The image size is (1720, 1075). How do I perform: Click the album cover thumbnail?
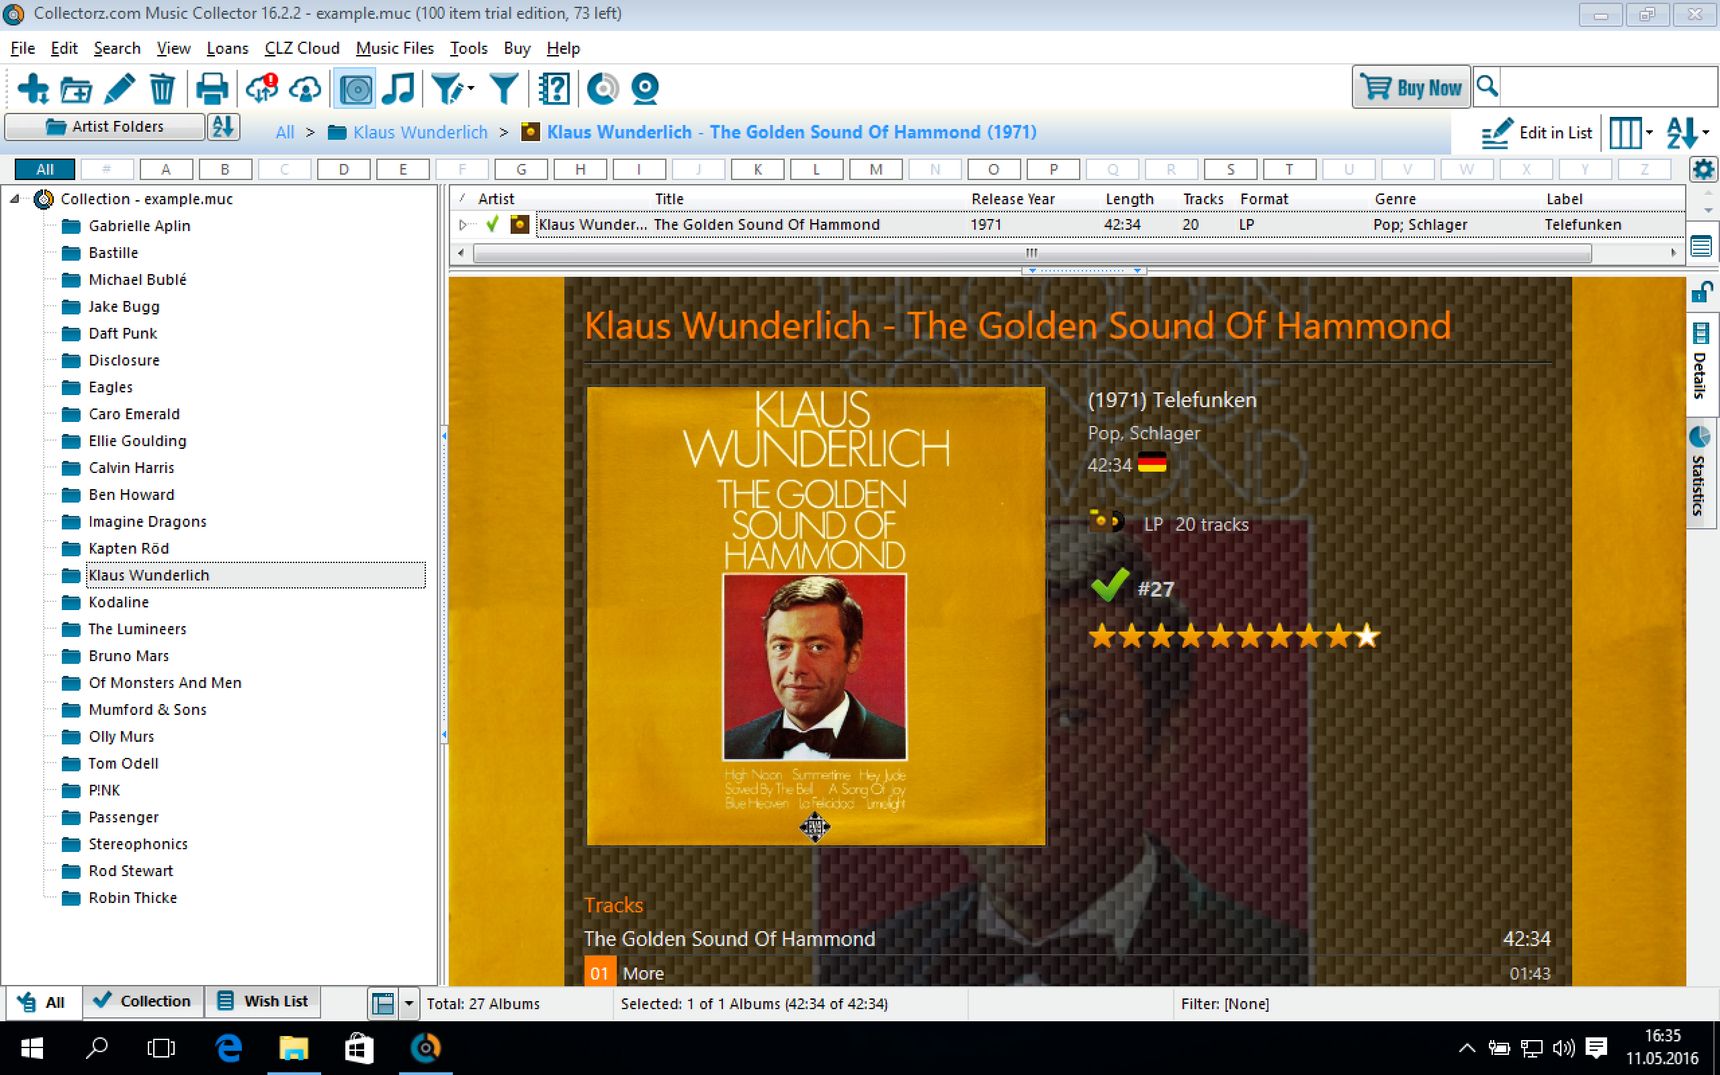(x=815, y=616)
